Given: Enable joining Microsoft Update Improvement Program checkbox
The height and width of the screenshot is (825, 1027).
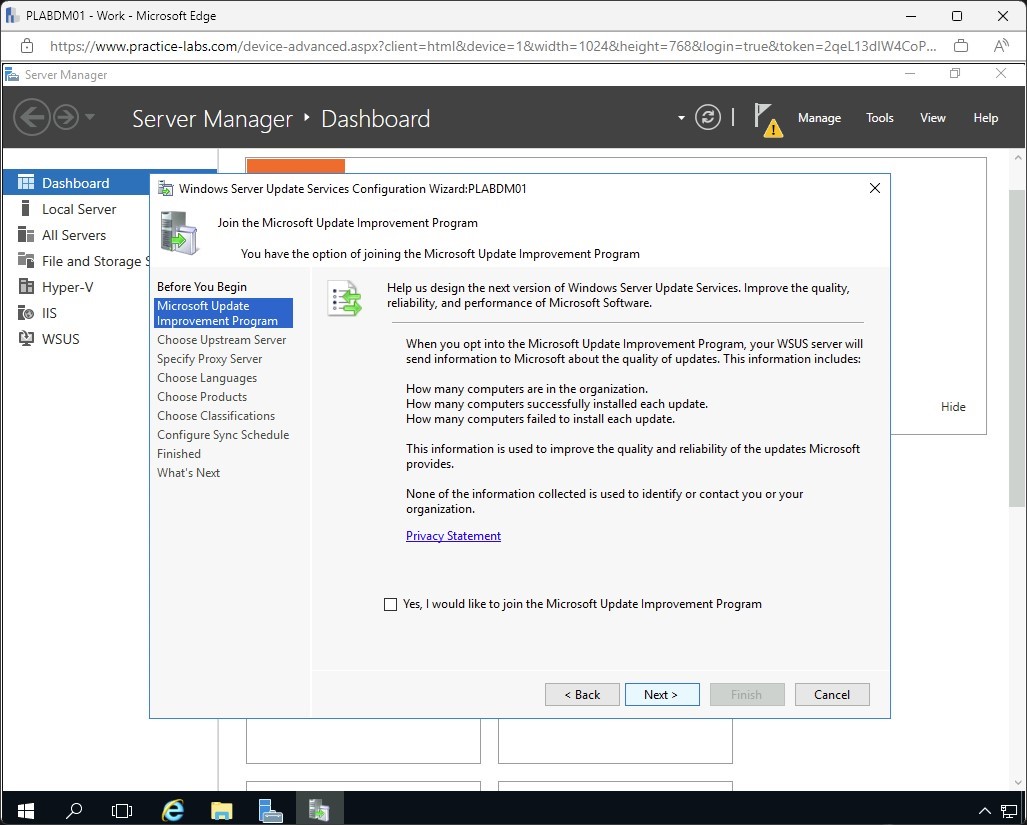Looking at the screenshot, I should click(x=391, y=604).
